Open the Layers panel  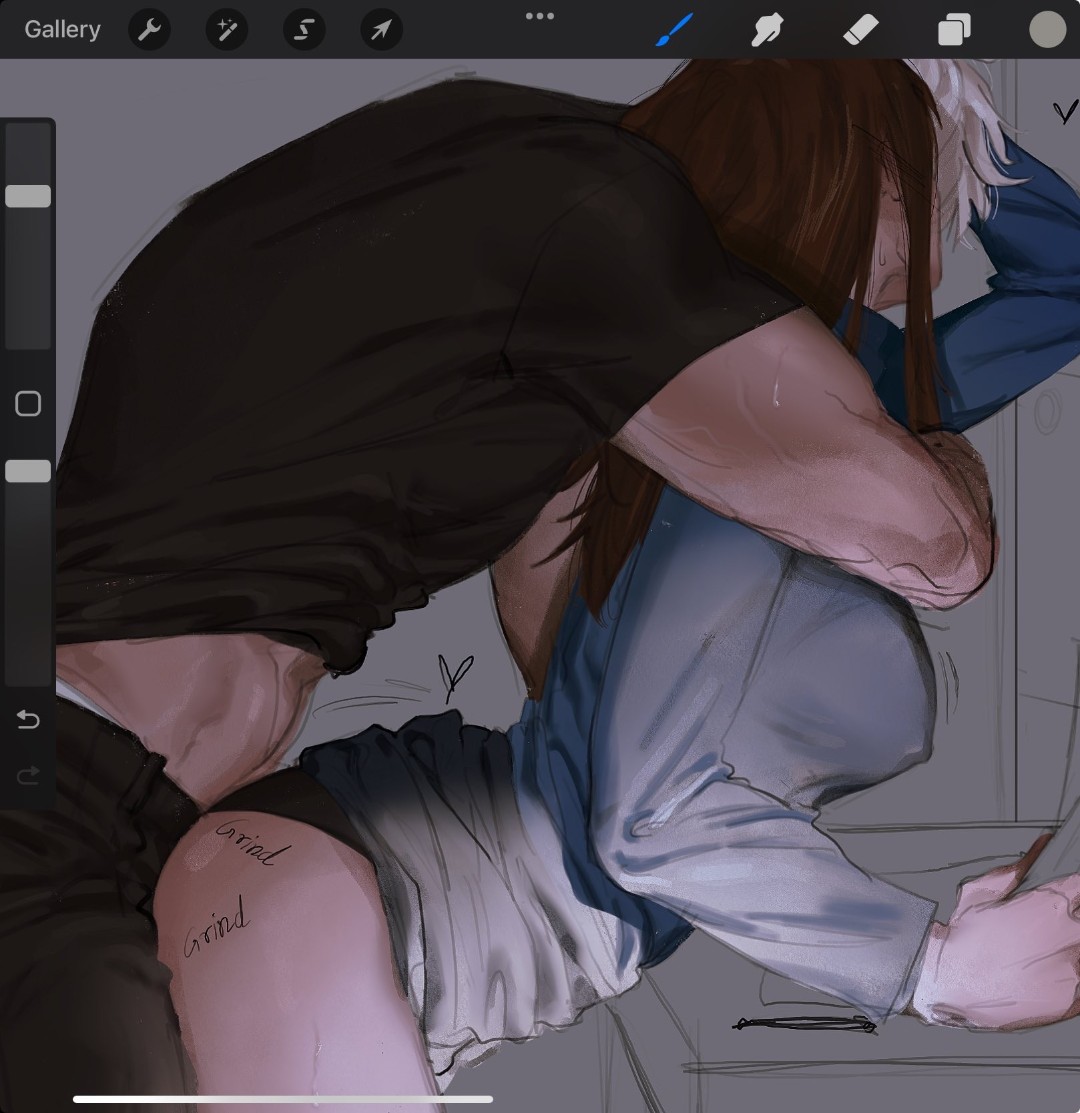click(953, 30)
